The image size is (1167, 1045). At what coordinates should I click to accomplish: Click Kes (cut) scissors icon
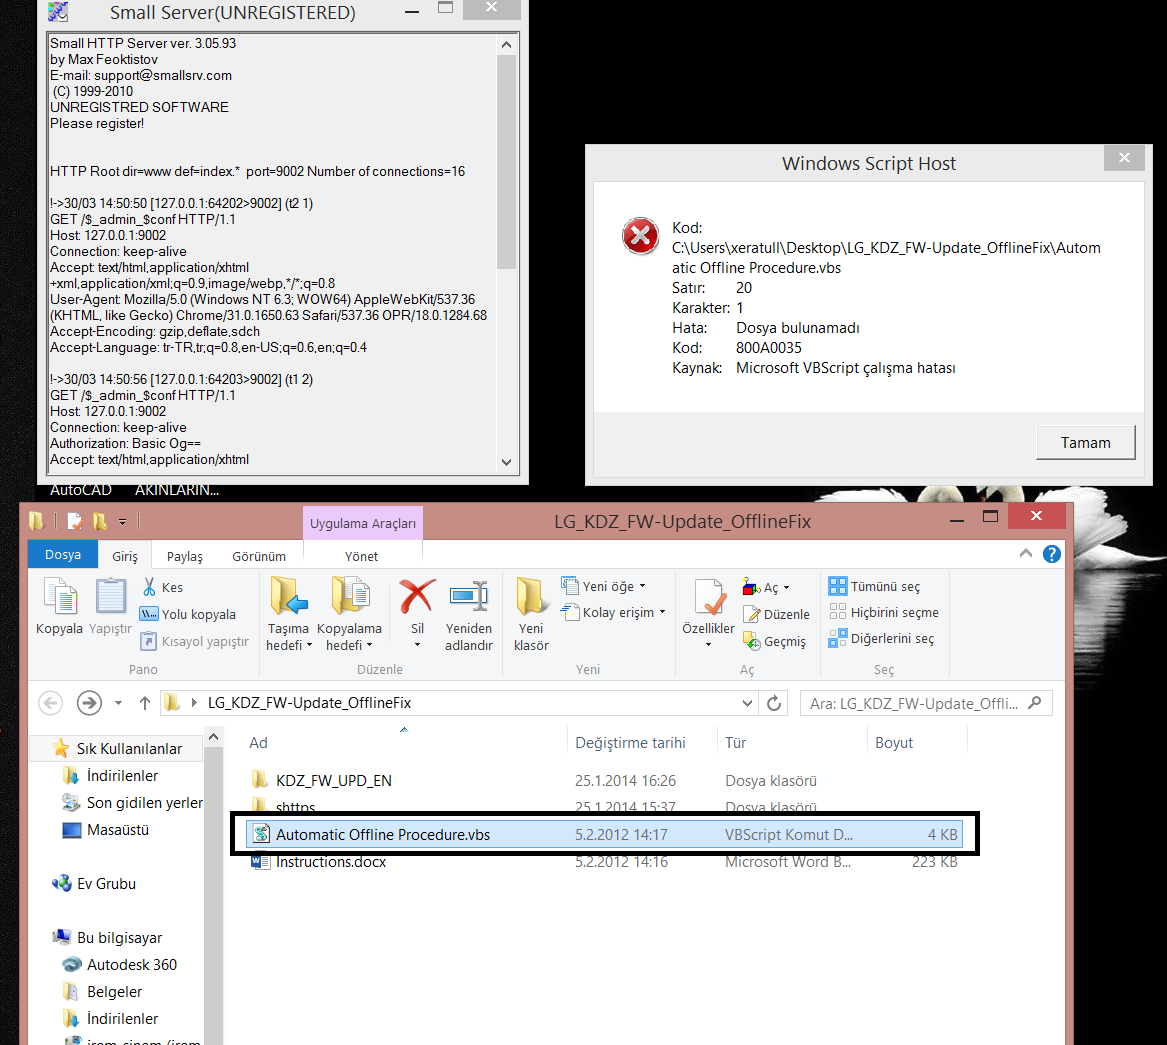(x=150, y=587)
